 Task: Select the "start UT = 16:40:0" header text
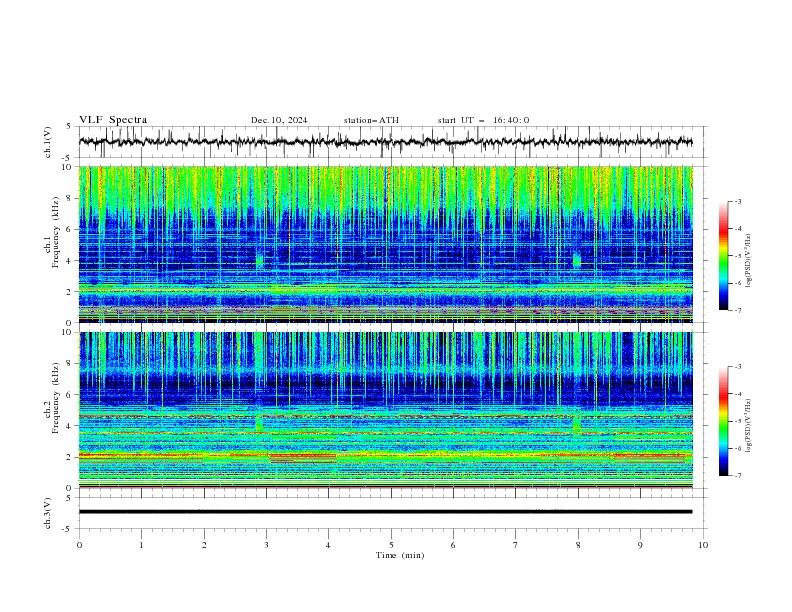pyautogui.click(x=483, y=120)
